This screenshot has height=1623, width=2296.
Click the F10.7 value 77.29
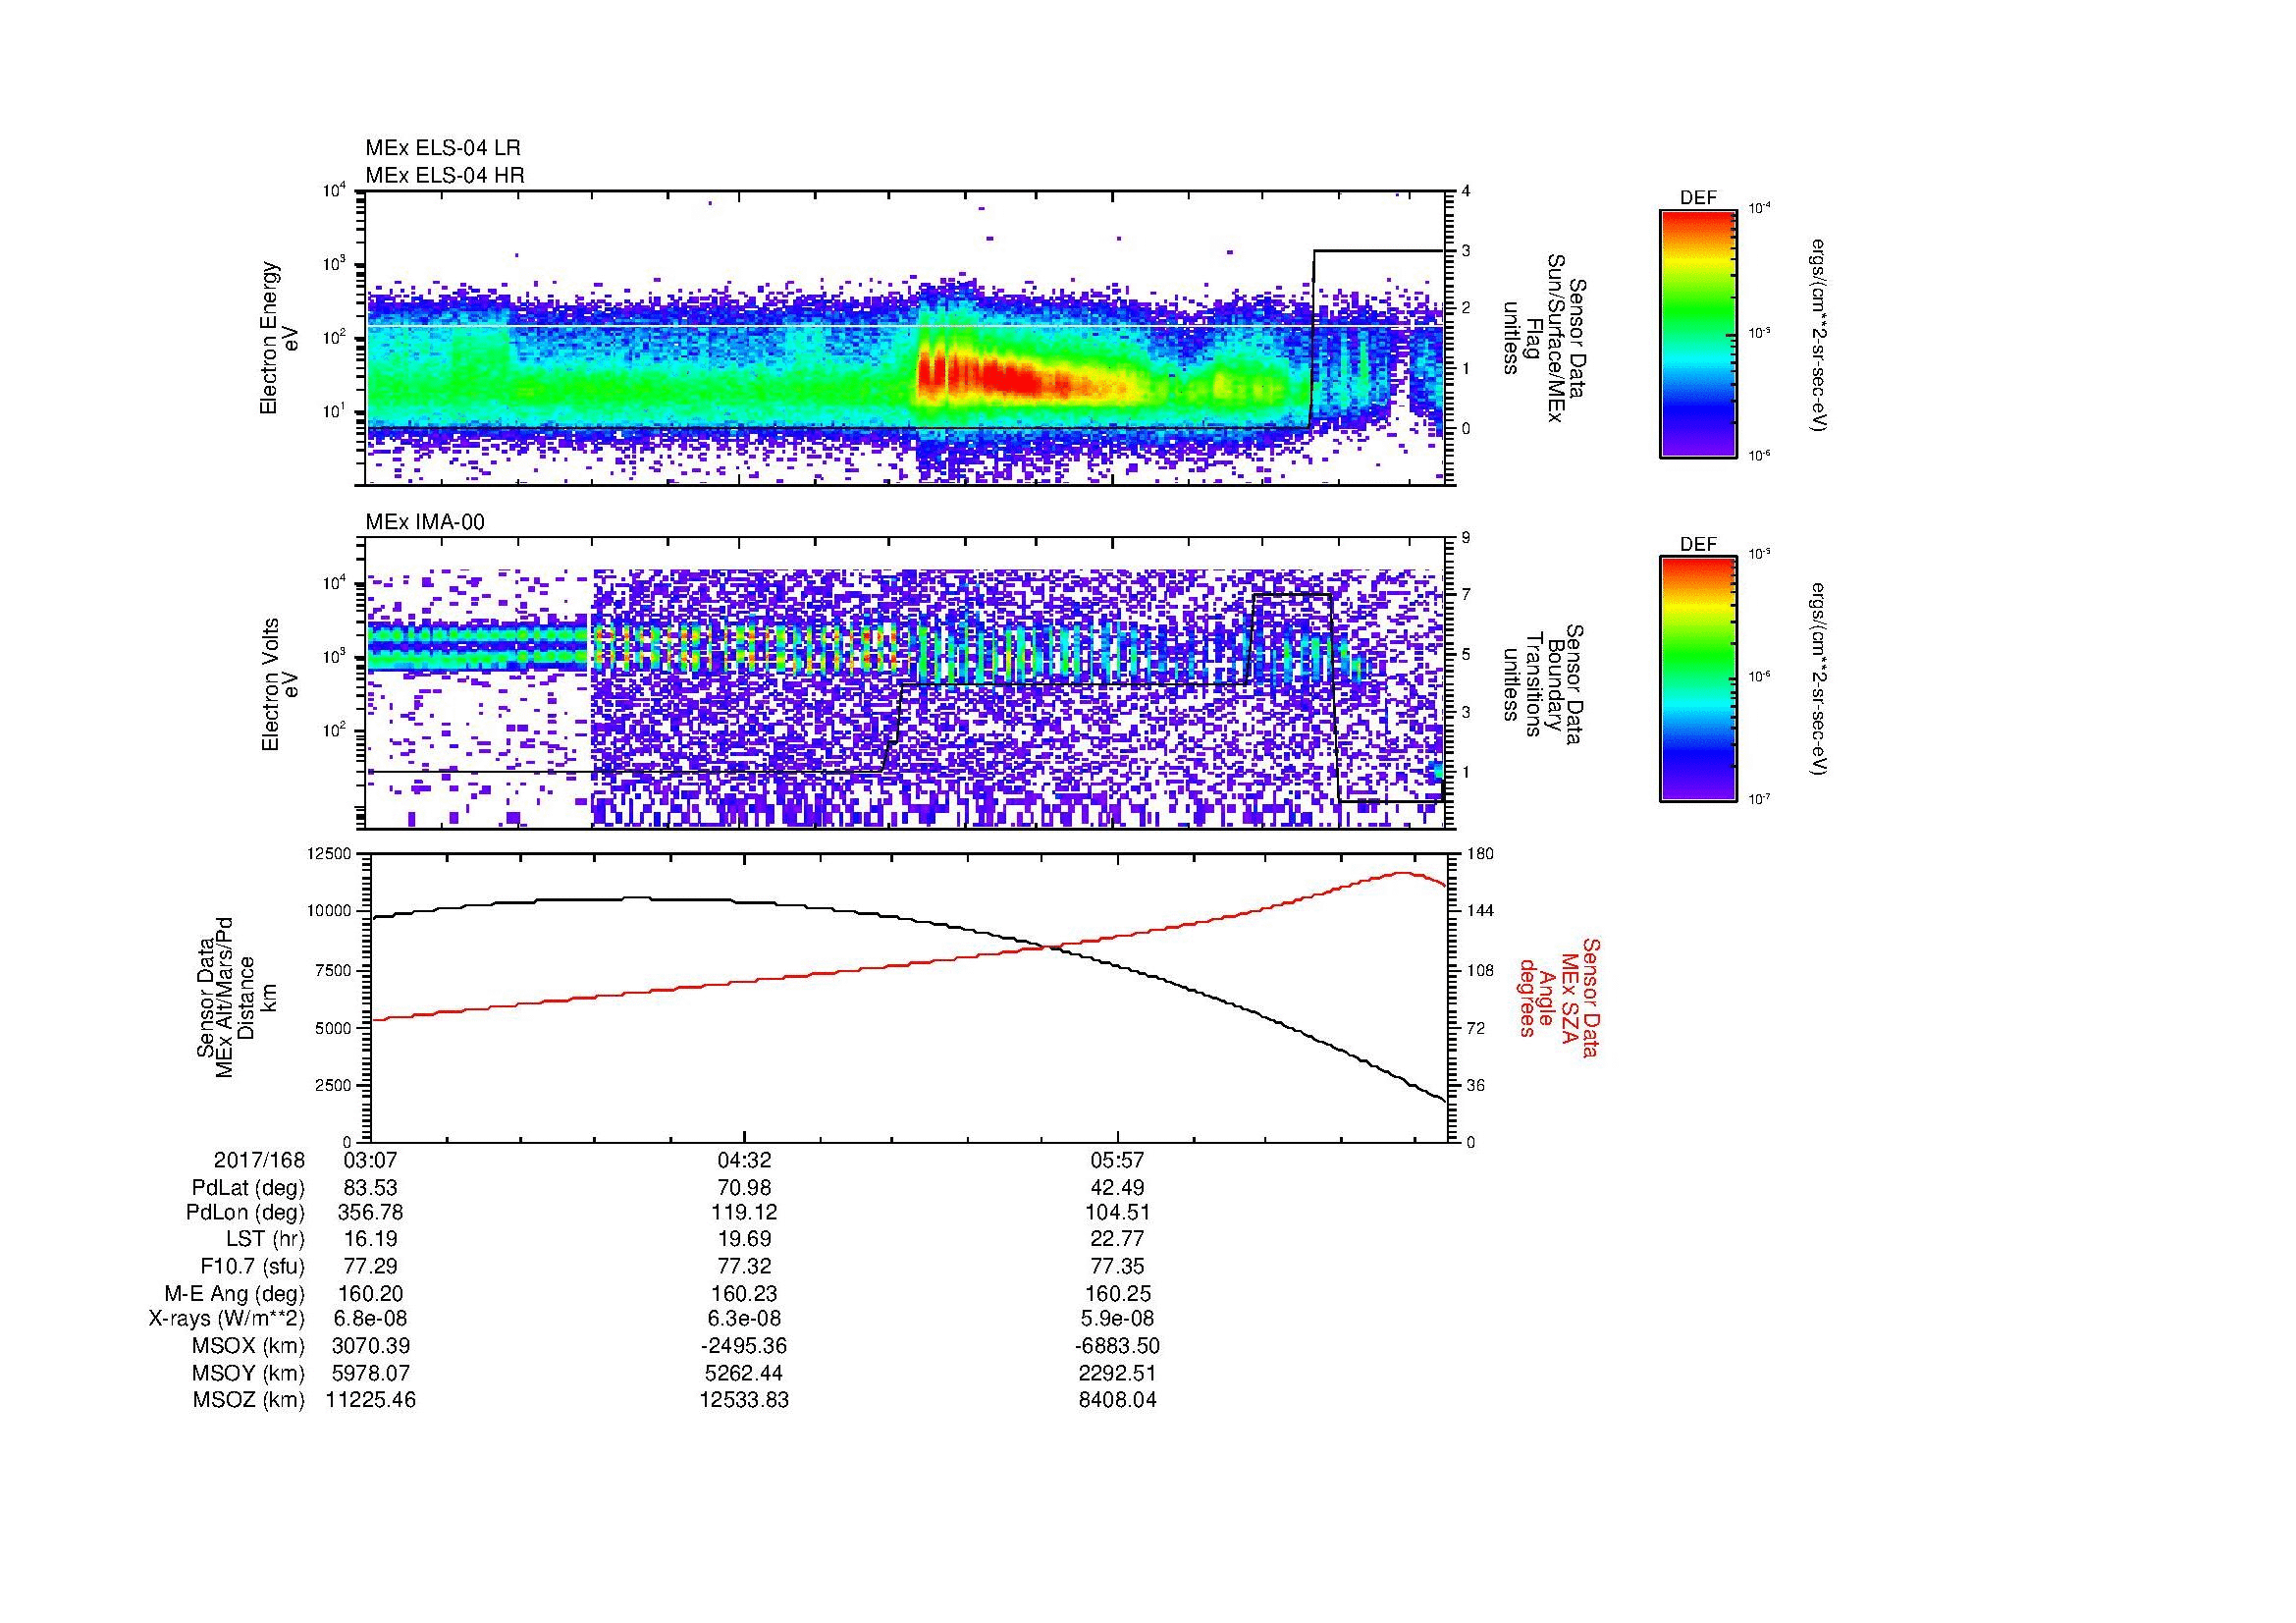pyautogui.click(x=371, y=1266)
